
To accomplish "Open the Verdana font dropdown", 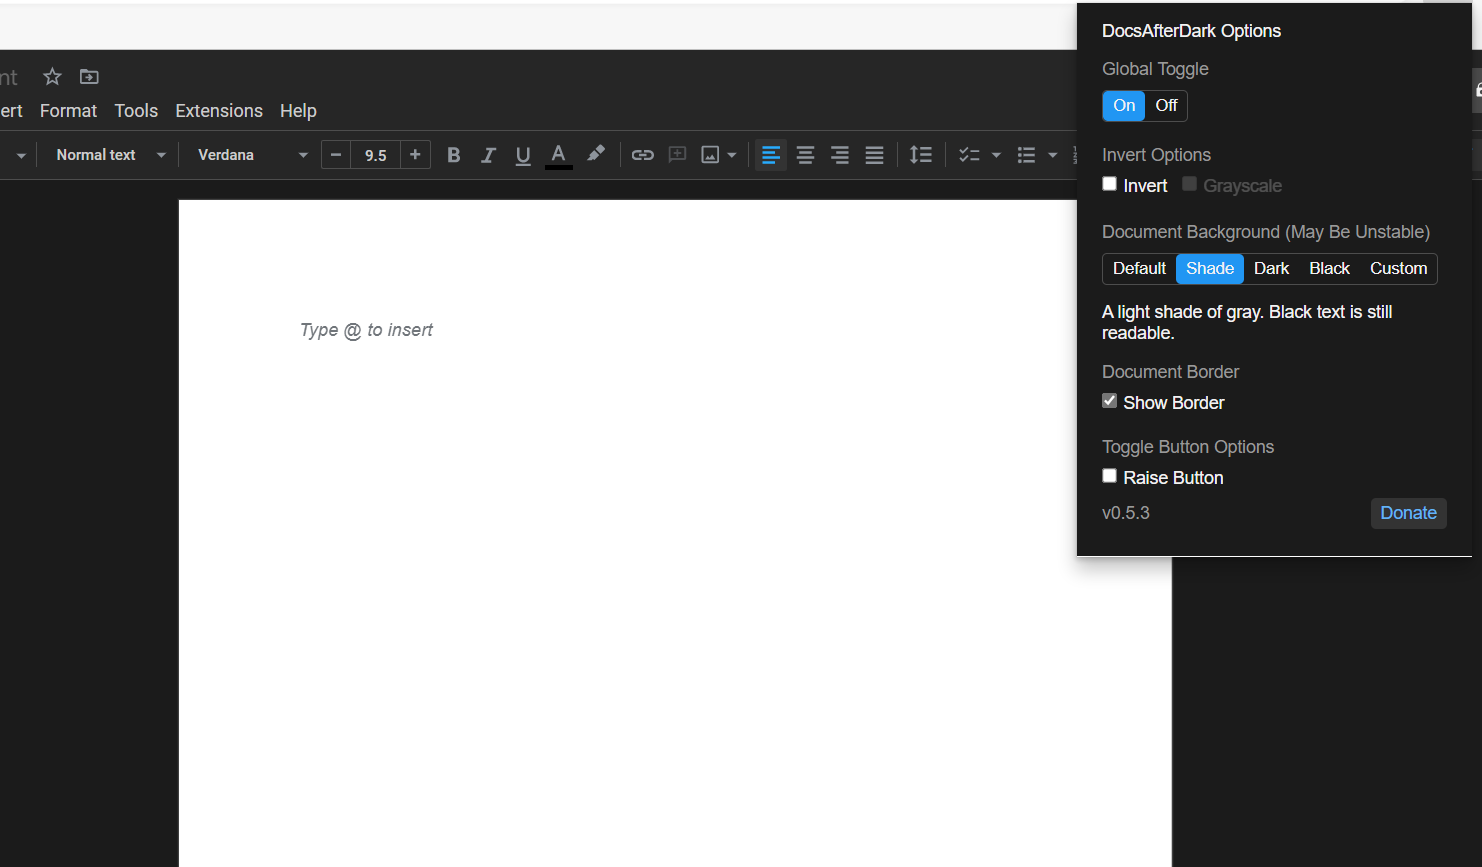I will coord(252,155).
